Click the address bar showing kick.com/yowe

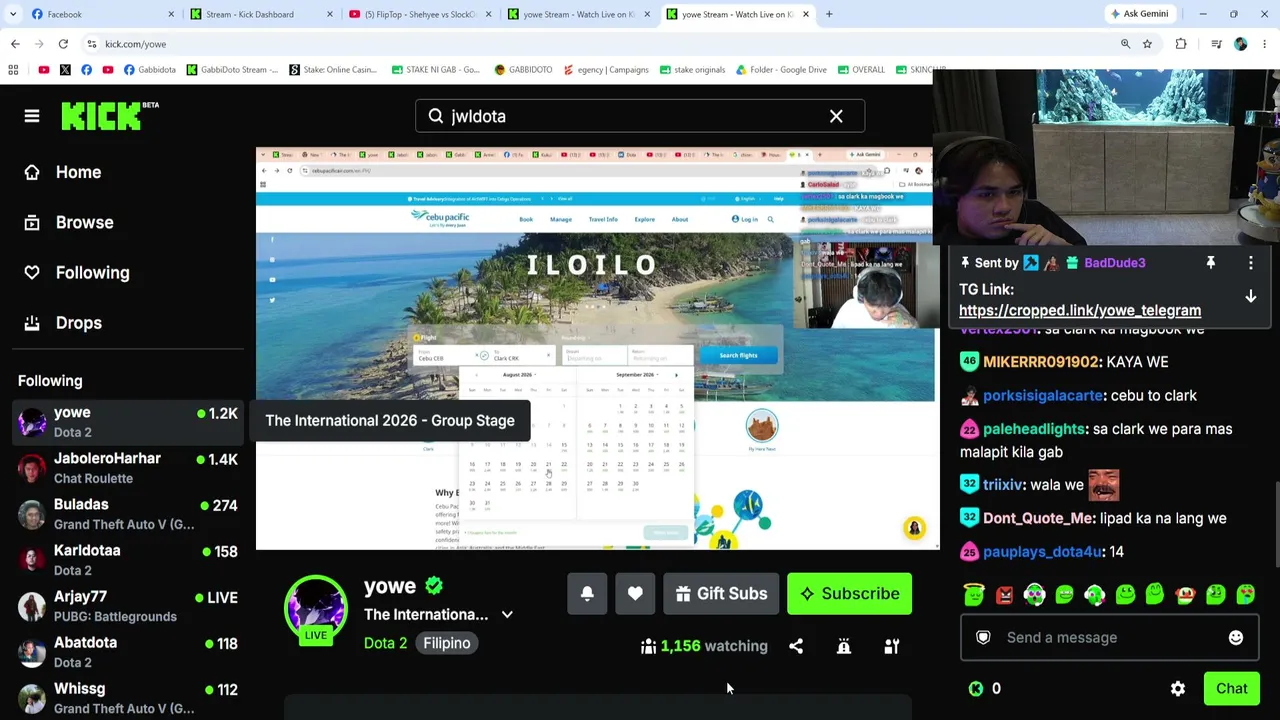click(x=600, y=44)
